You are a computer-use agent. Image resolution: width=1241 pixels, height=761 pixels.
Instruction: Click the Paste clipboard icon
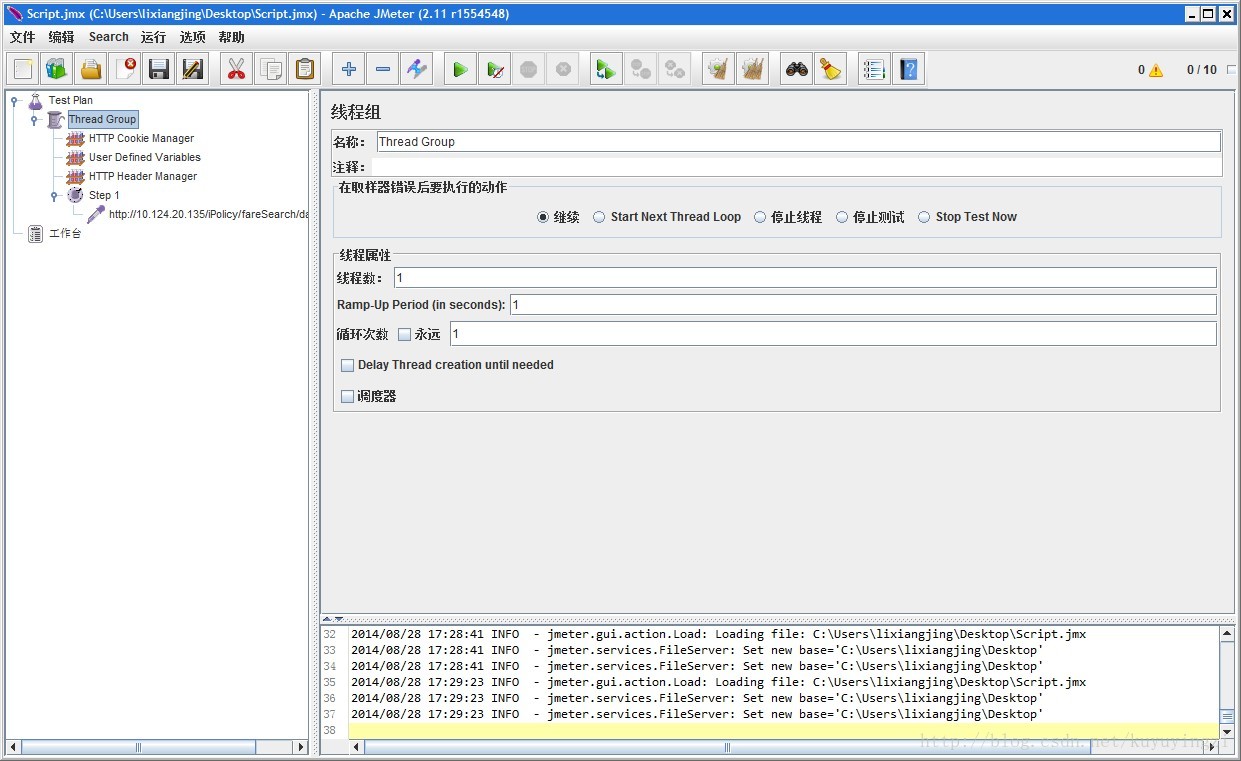click(x=305, y=69)
